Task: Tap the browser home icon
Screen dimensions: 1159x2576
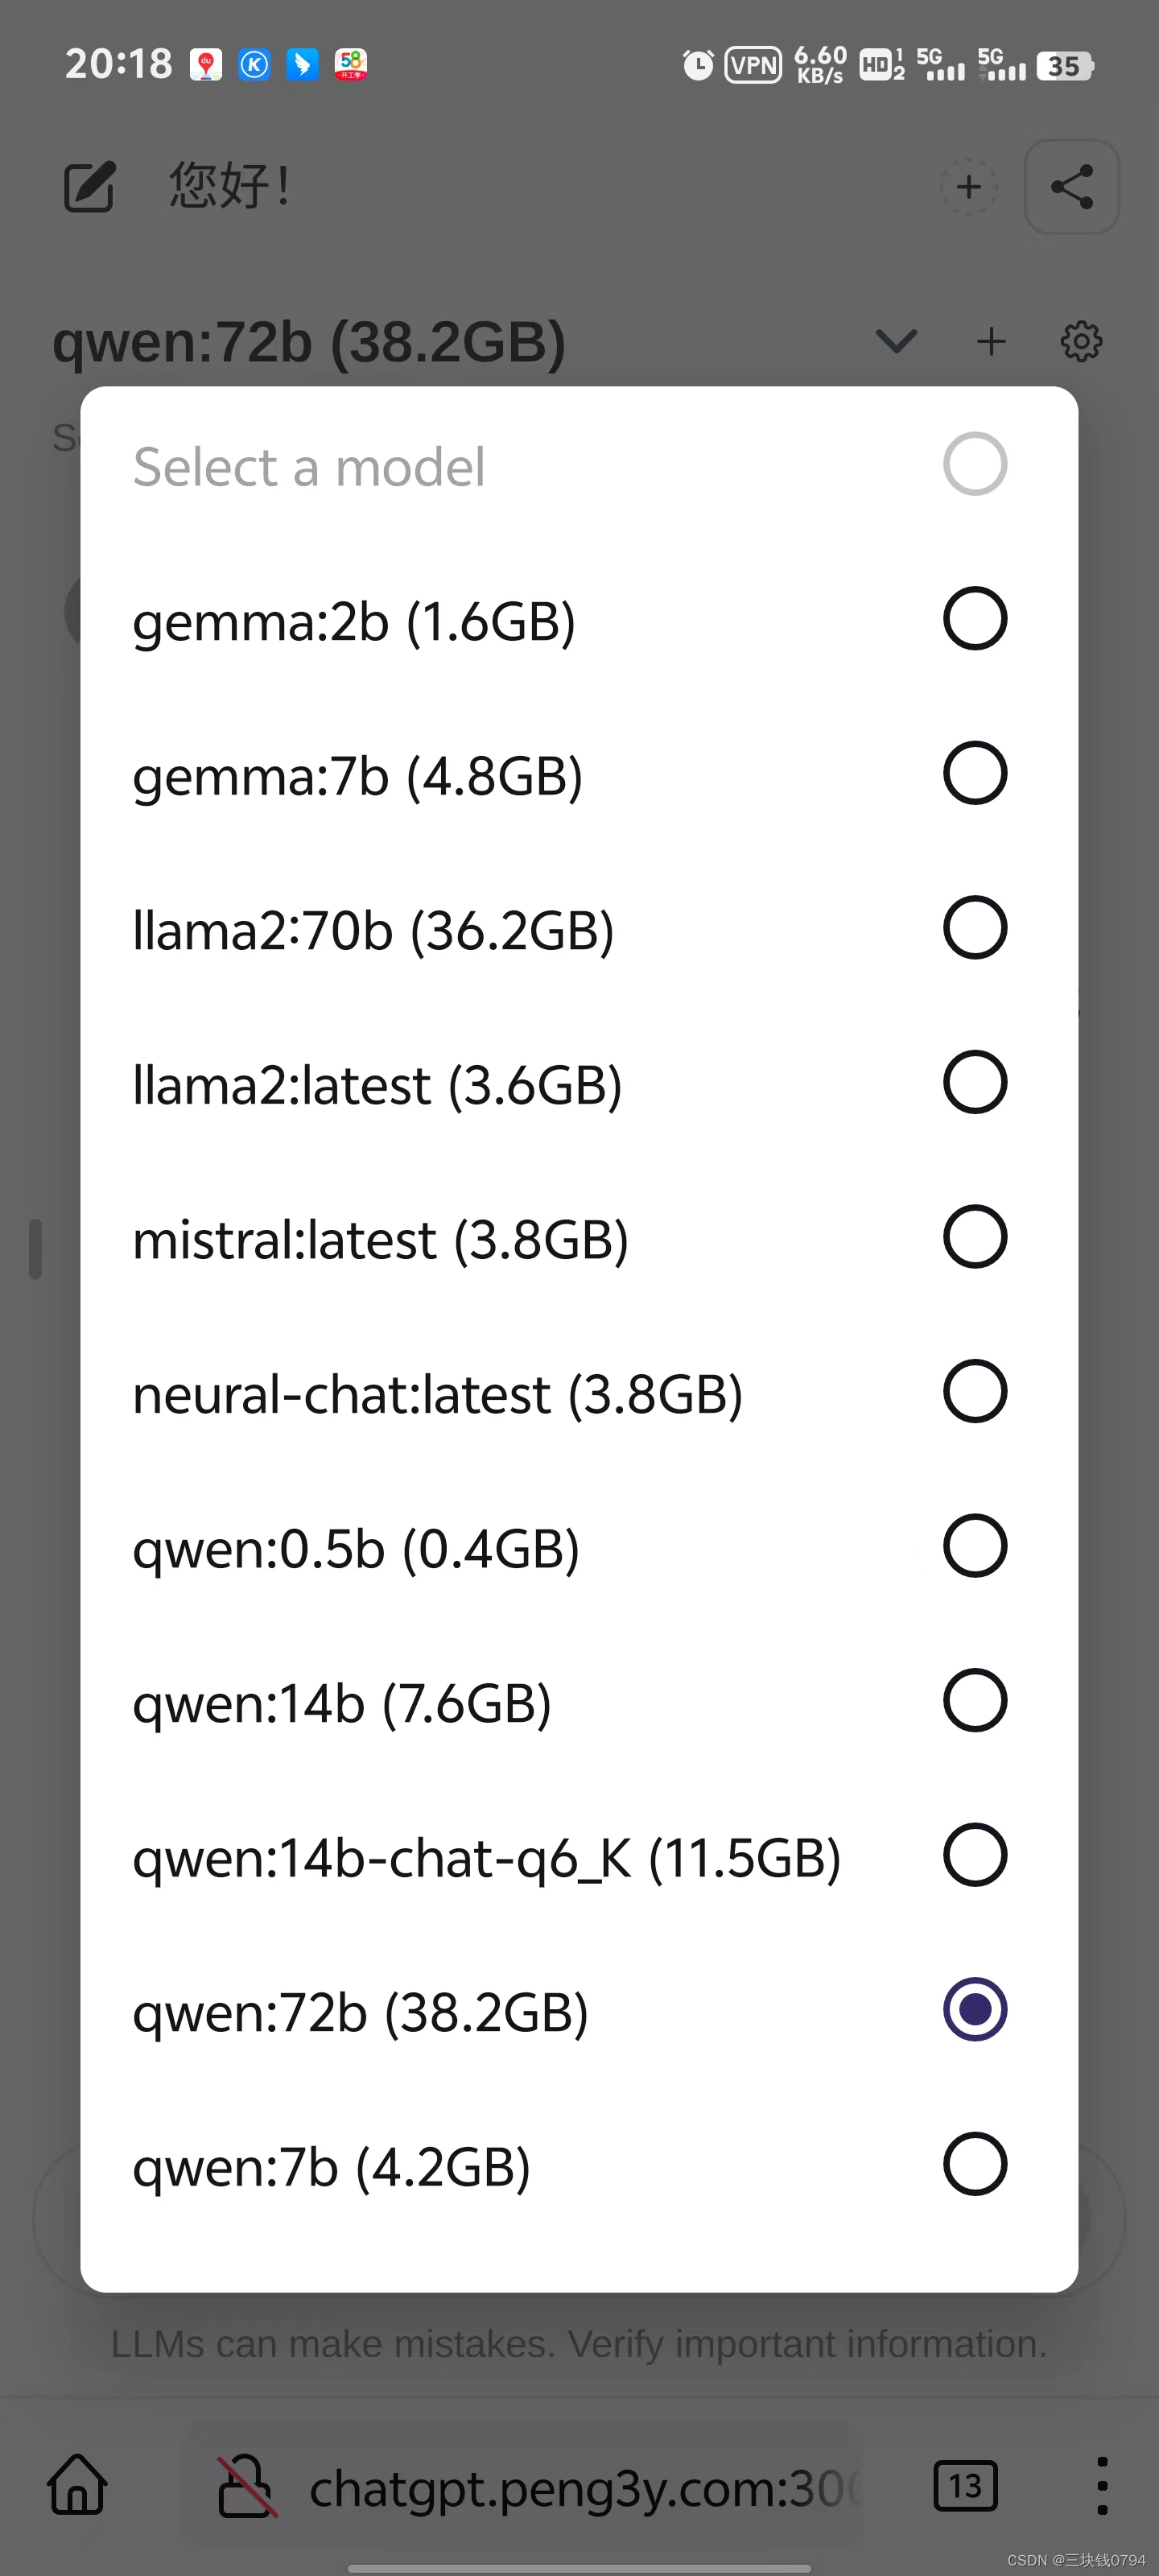Action: pos(78,2485)
